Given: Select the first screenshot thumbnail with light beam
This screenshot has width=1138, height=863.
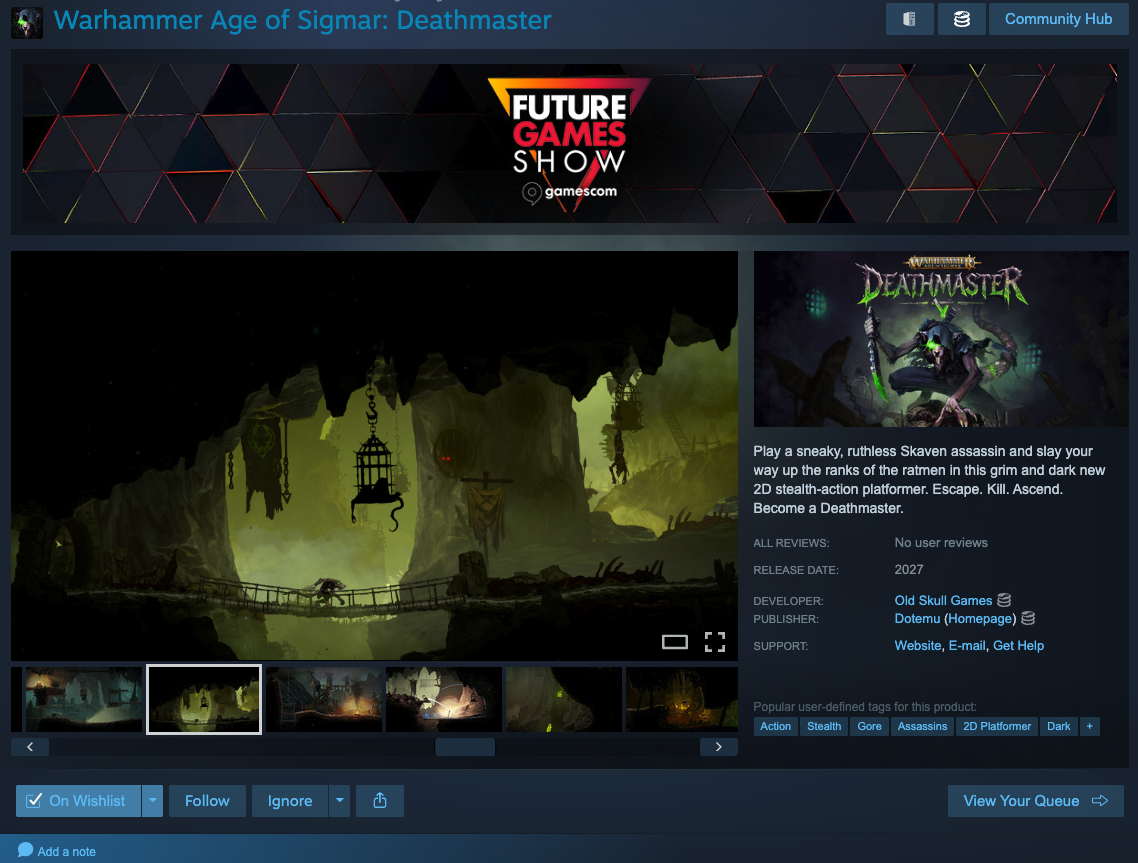Looking at the screenshot, I should (x=83, y=700).
